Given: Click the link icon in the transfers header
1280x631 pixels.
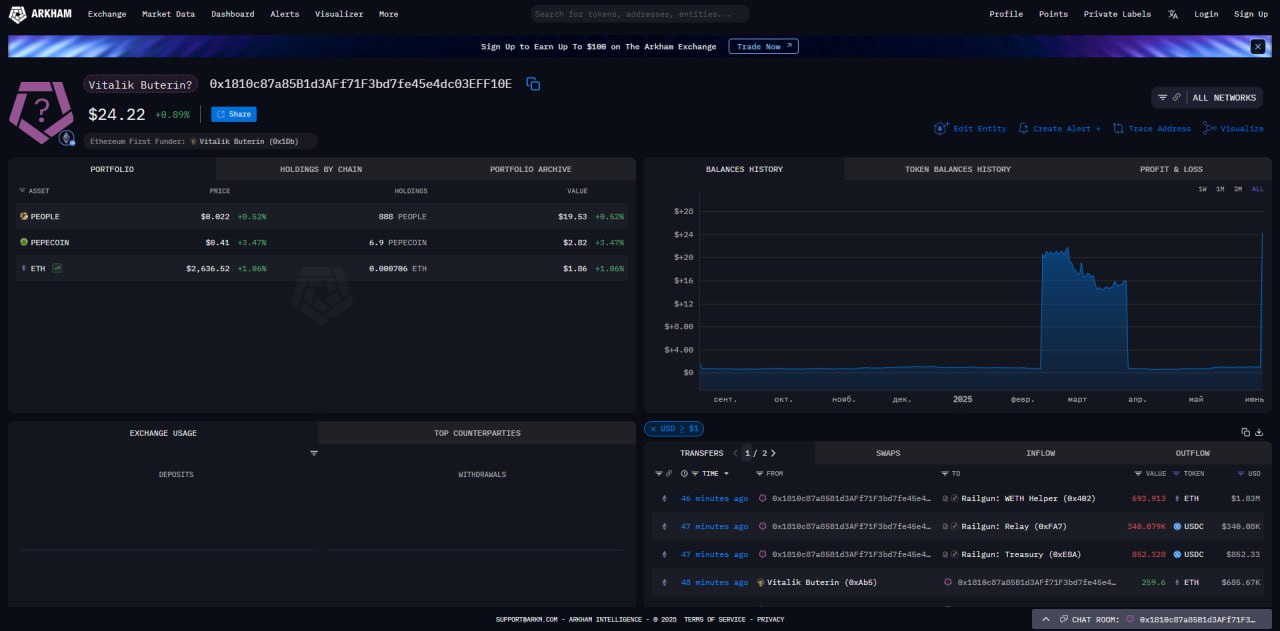Looking at the screenshot, I should [x=669, y=474].
